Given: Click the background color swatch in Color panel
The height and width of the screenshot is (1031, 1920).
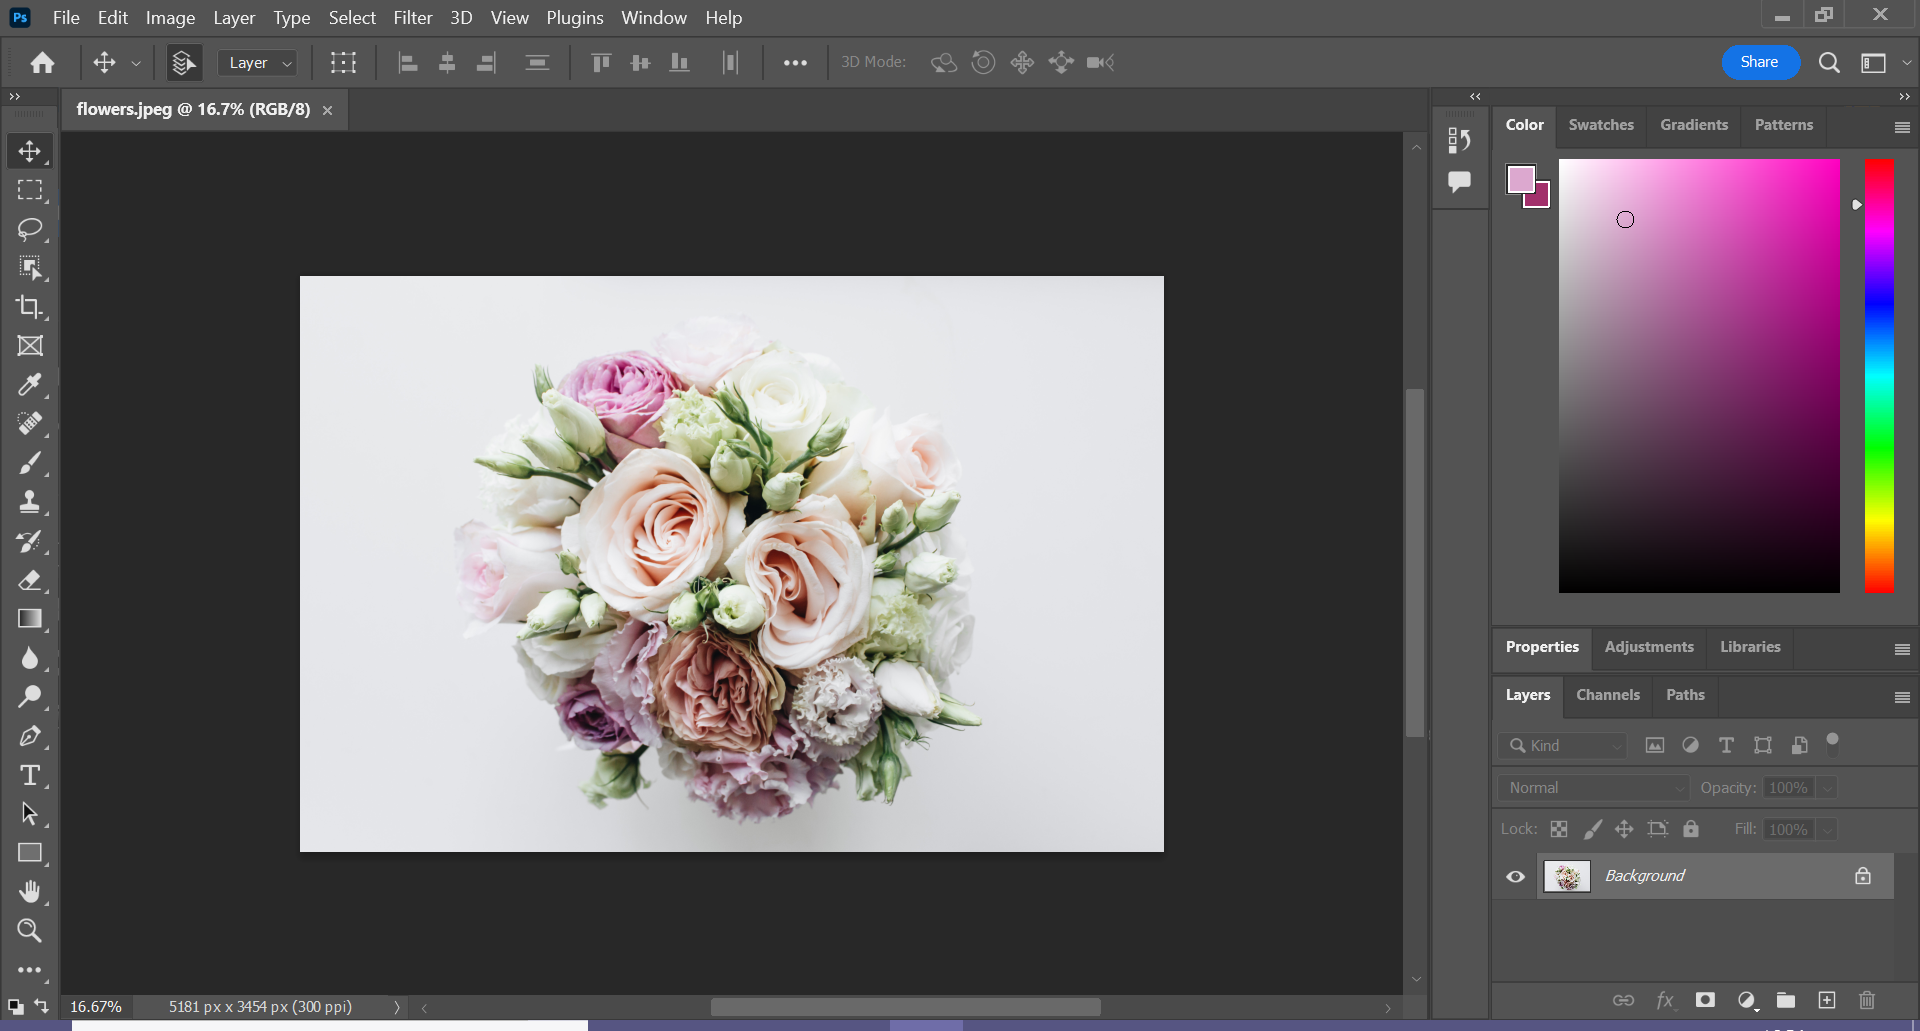Looking at the screenshot, I should (1541, 198).
